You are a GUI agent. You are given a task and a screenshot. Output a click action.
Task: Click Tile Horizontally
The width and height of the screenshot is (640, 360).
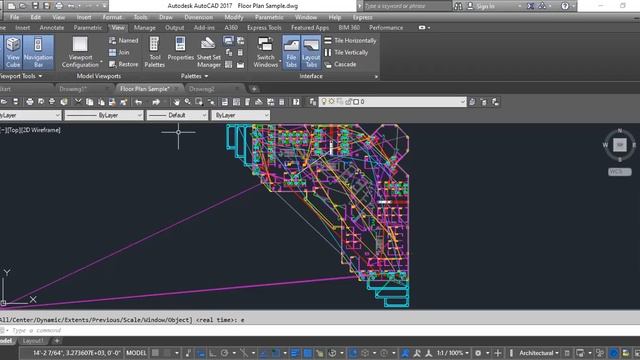point(350,40)
